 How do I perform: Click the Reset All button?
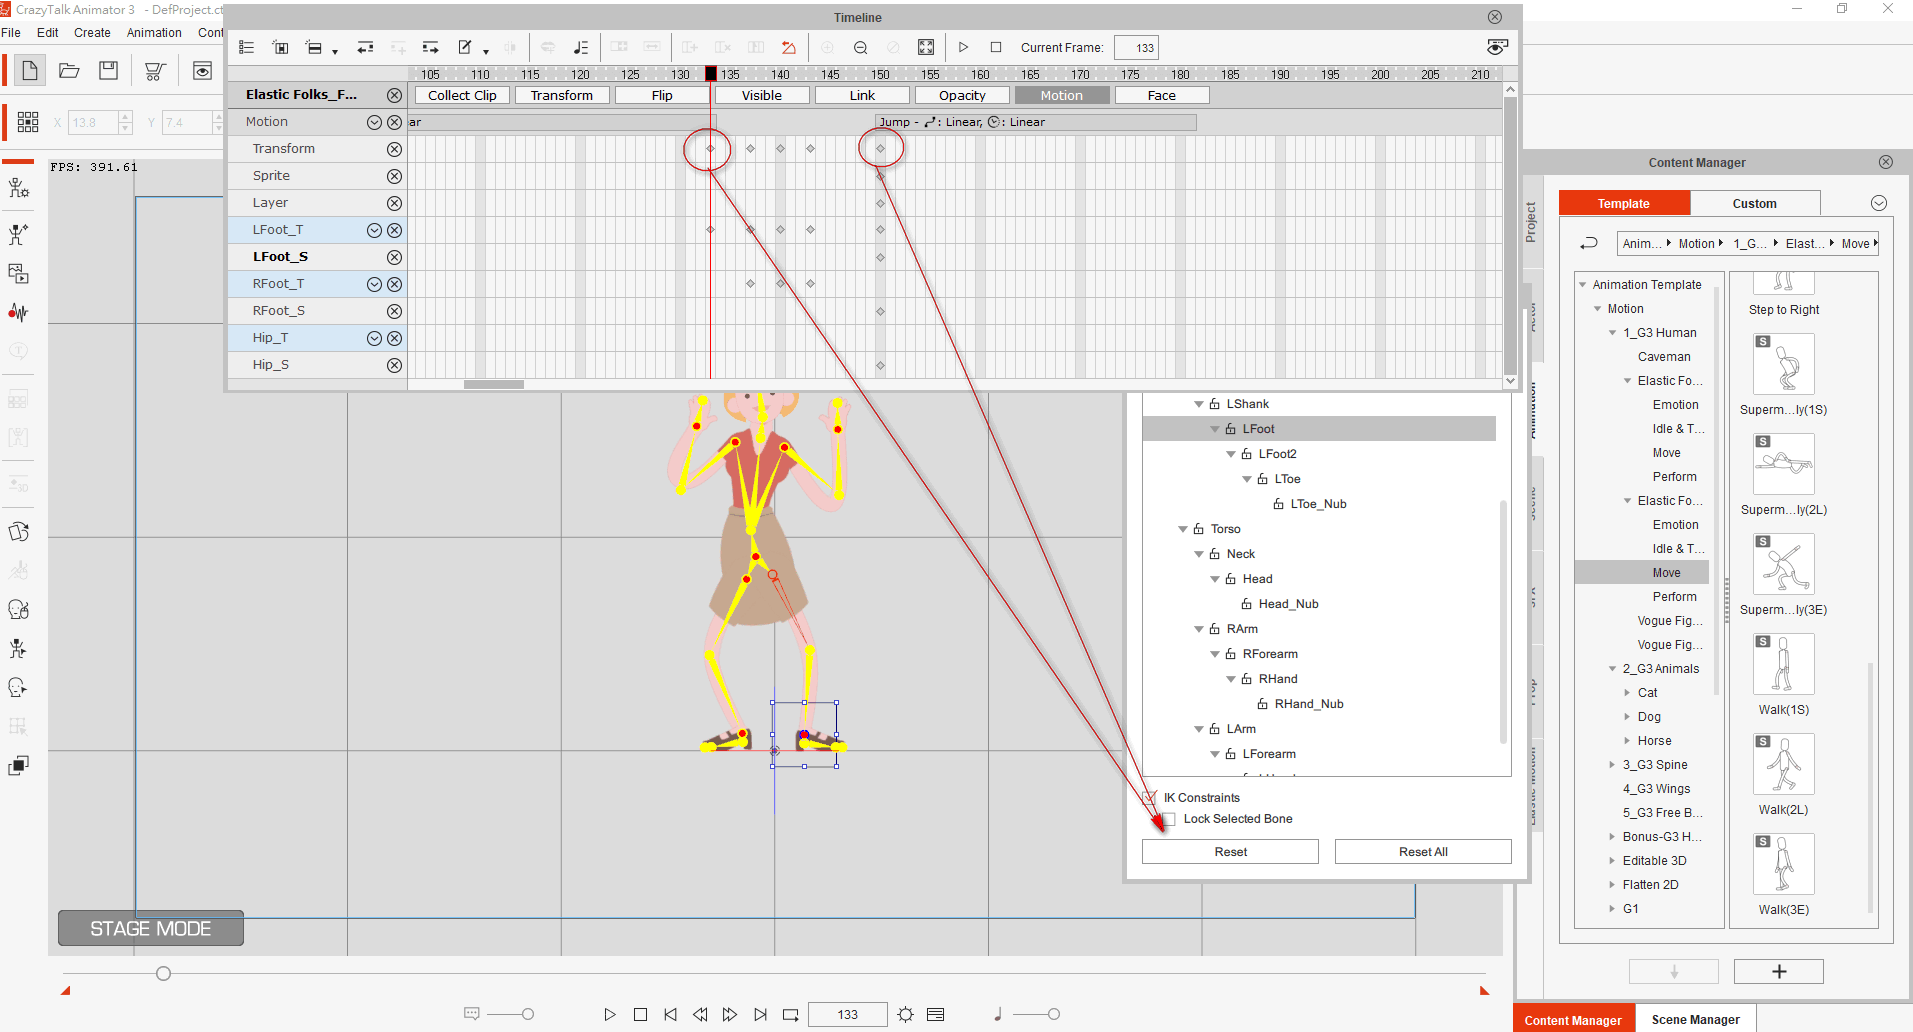1423,851
